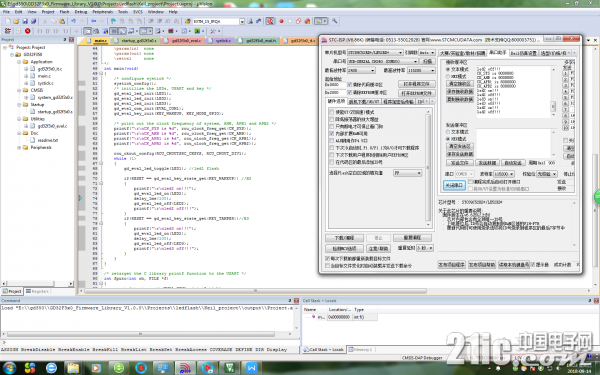600x375 pixels.
Task: Open the Serial windows toolbar icon
Action: point(158,31)
